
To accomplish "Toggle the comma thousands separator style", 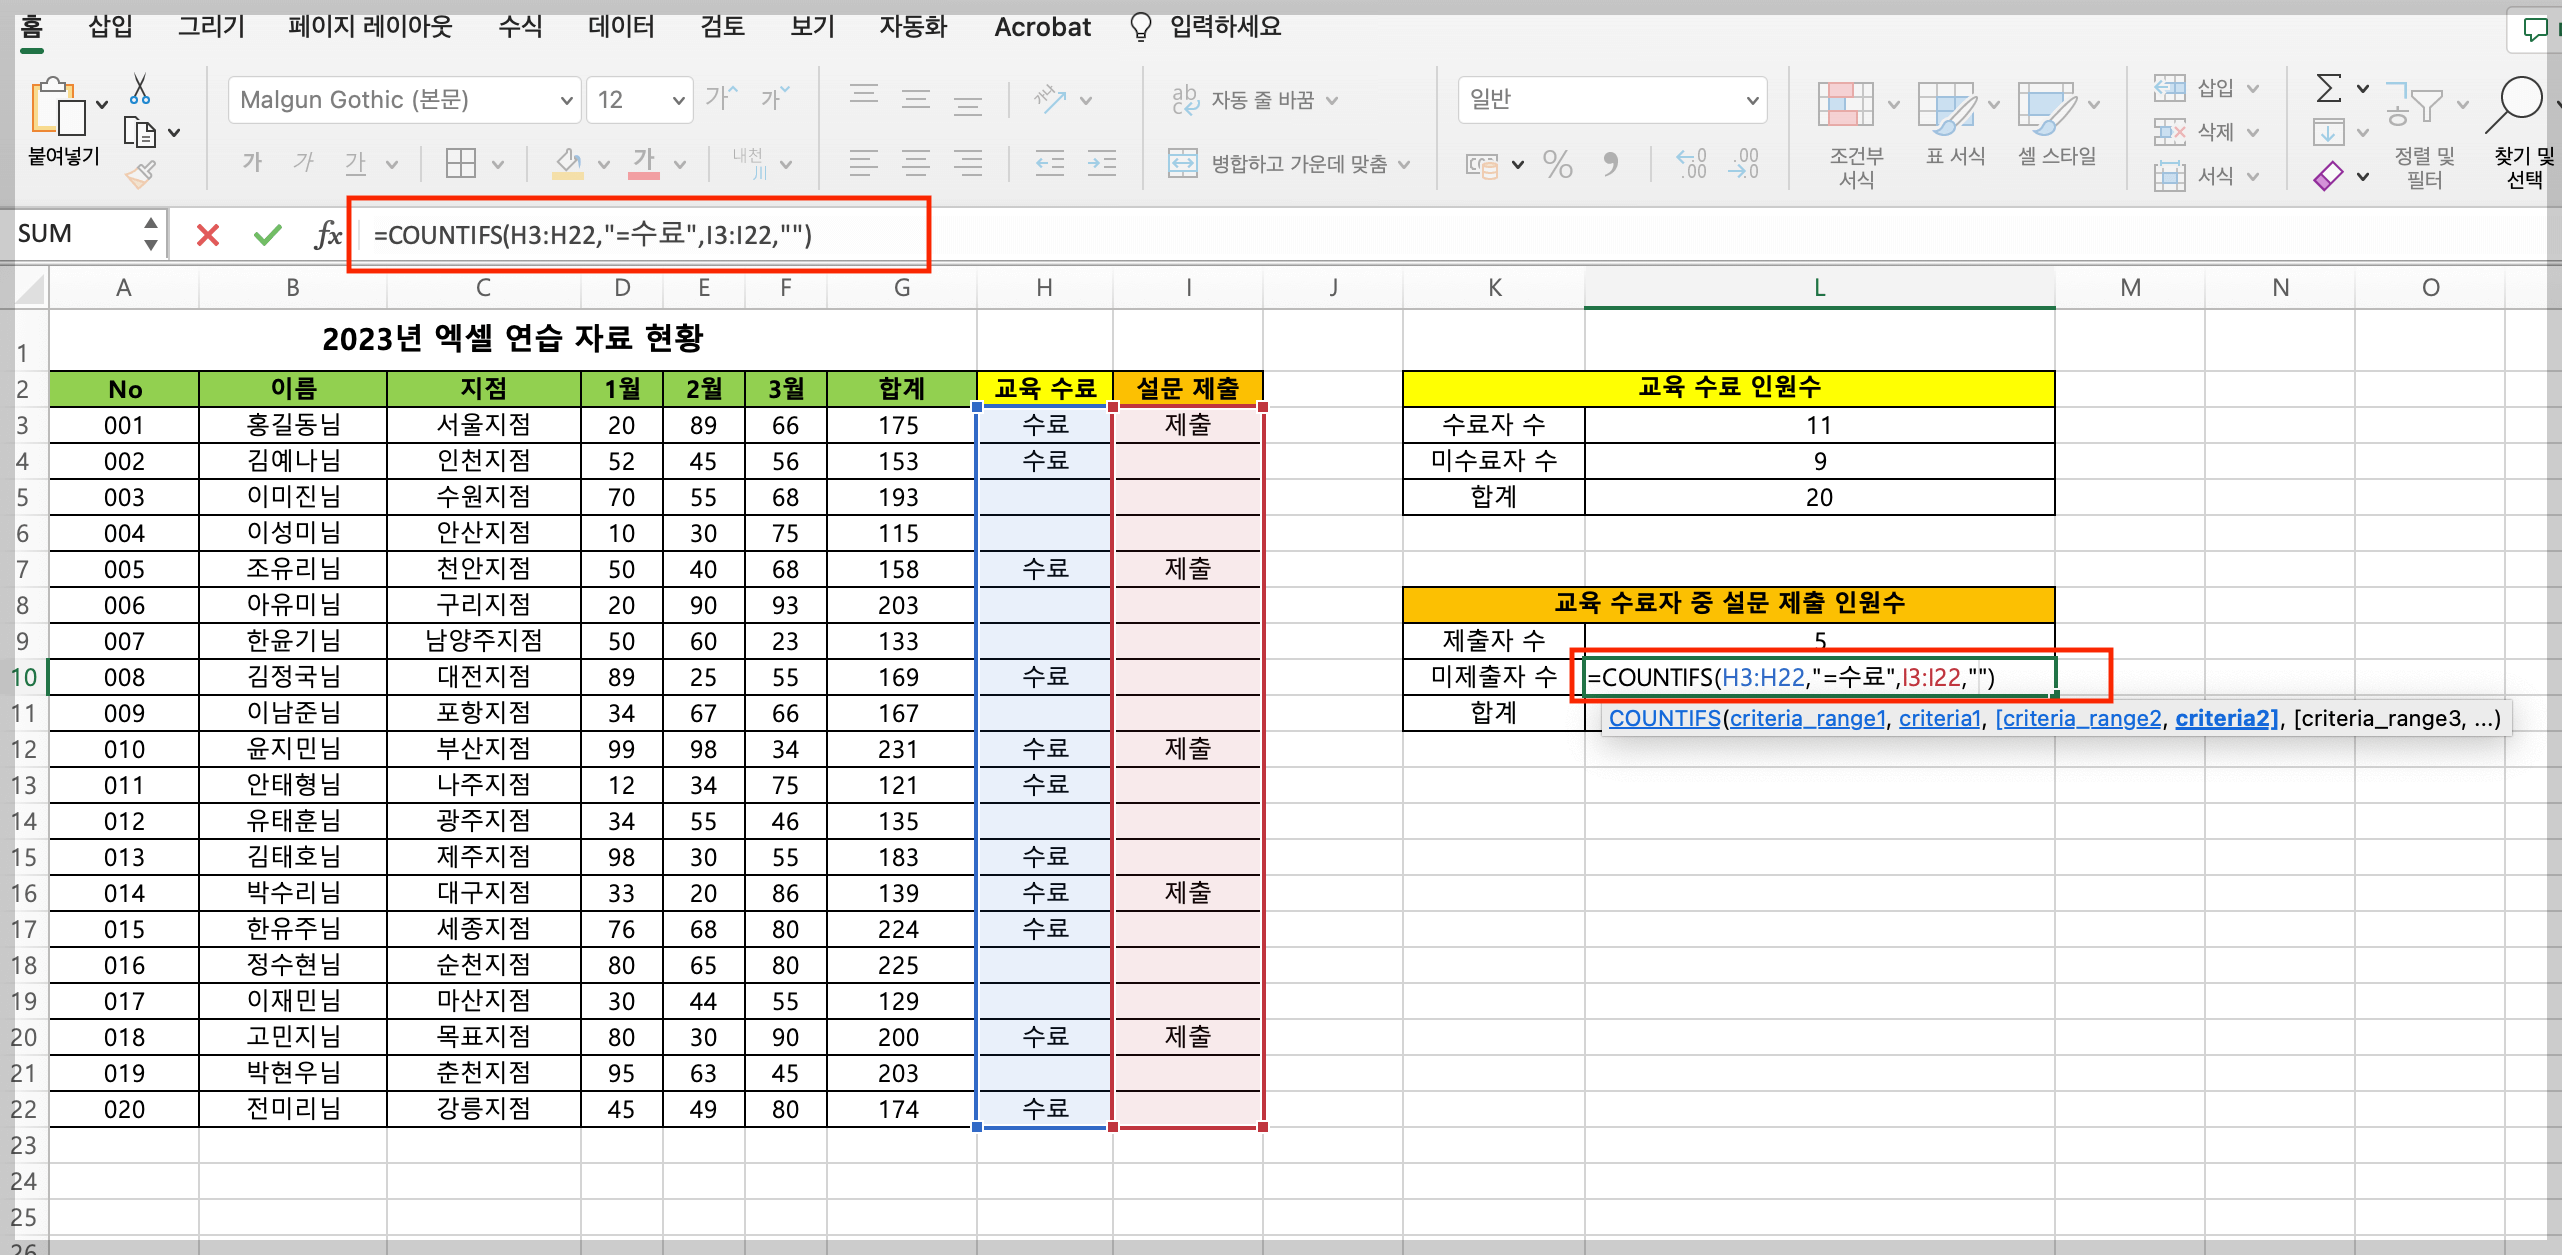I will pyautogui.click(x=1612, y=163).
